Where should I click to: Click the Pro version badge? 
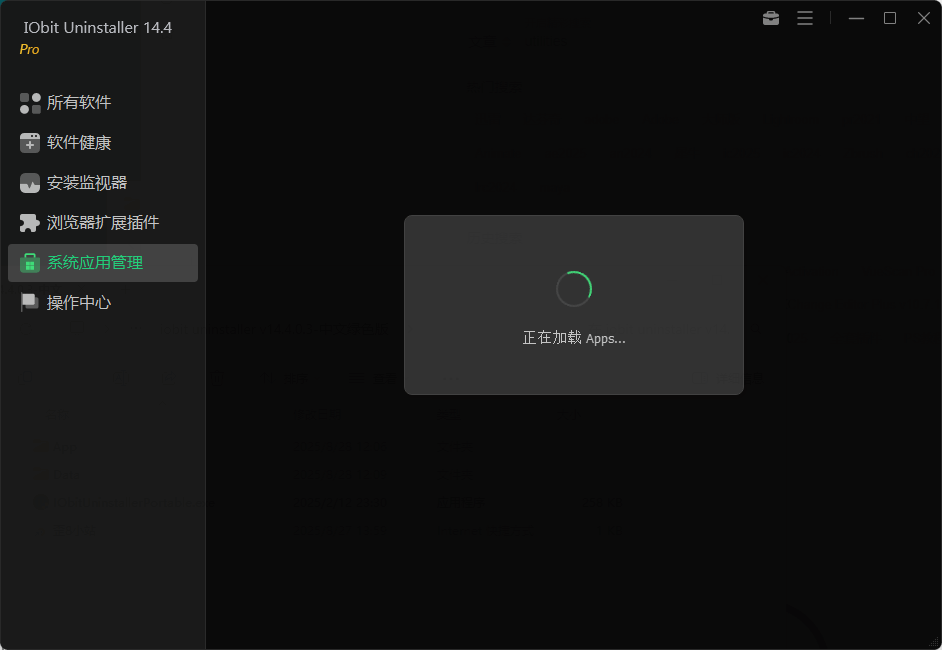click(x=29, y=49)
